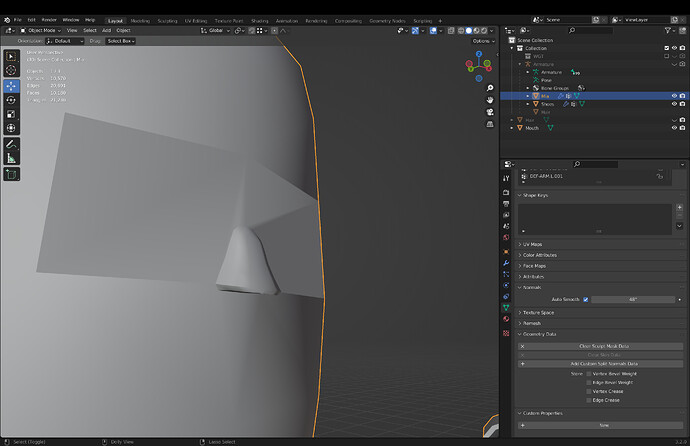Click Clear Sculpt Mask Data button

600,346
